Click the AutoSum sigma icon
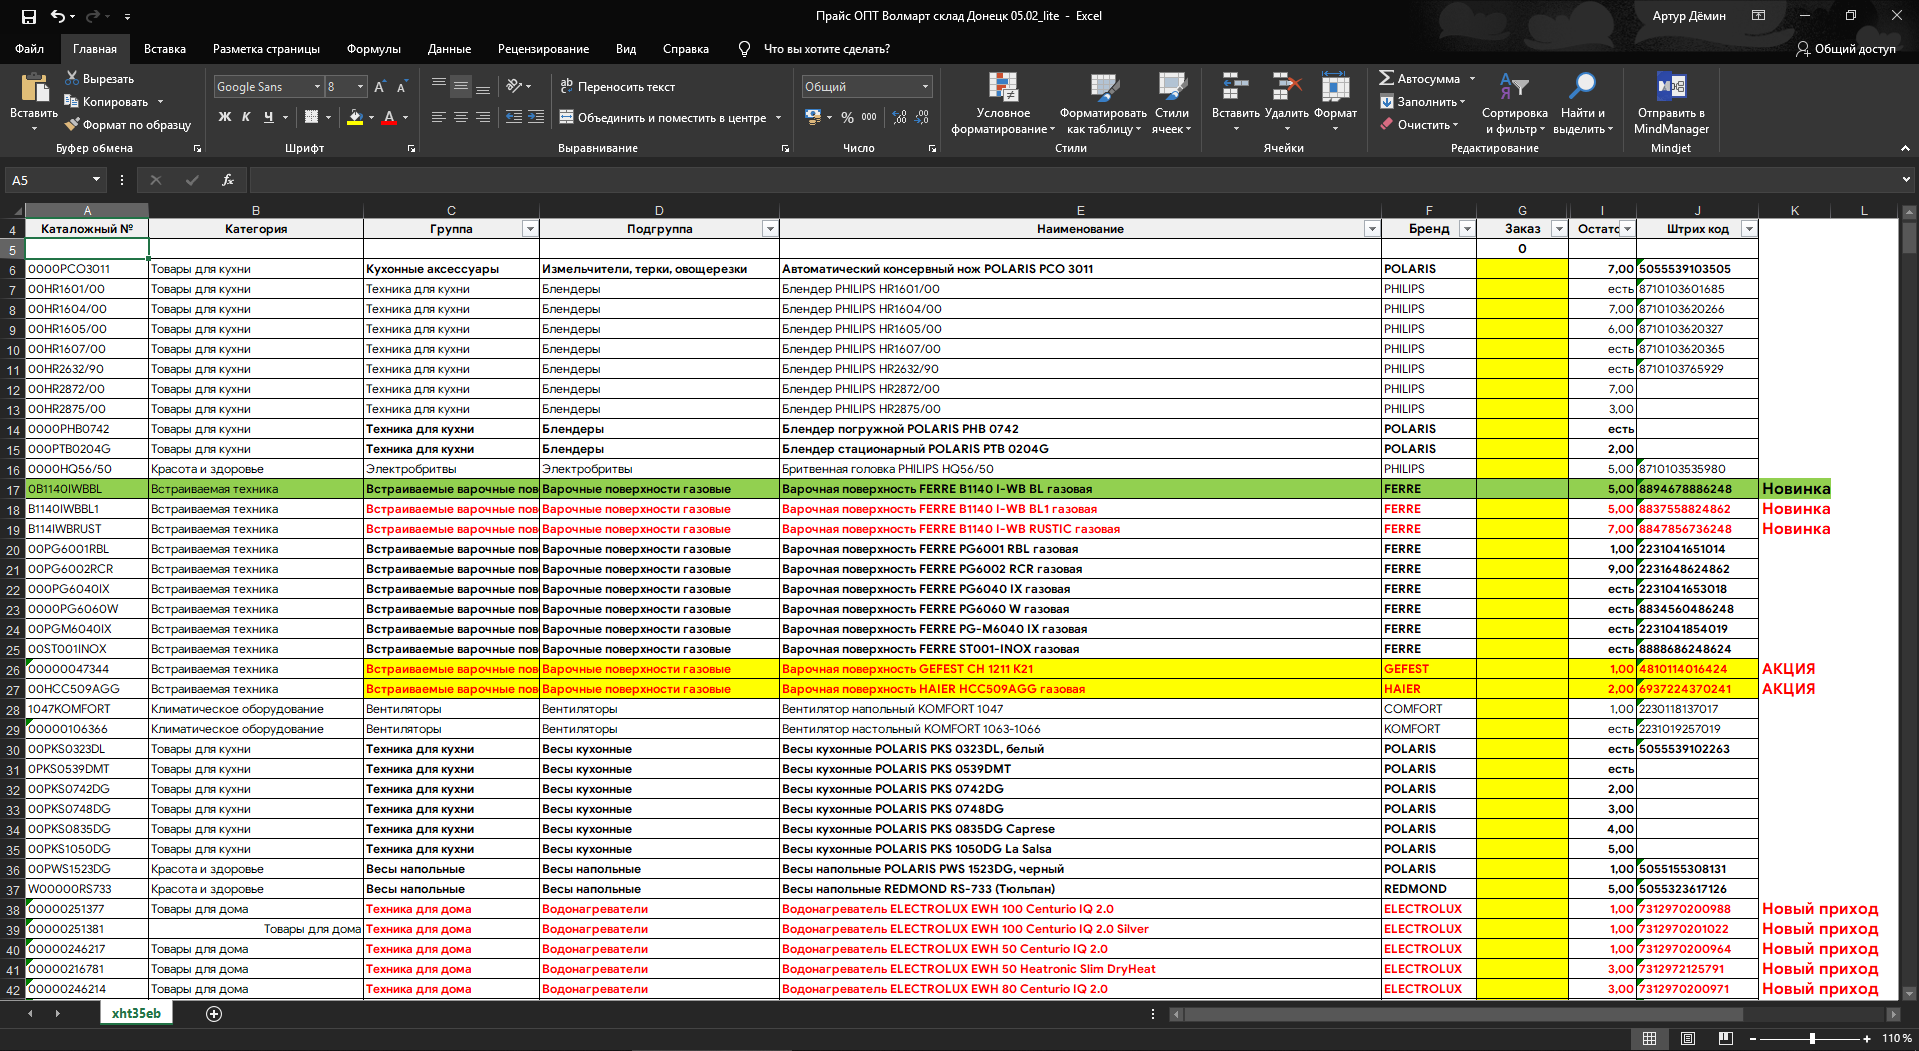The height and width of the screenshot is (1051, 1919). pyautogui.click(x=1386, y=78)
